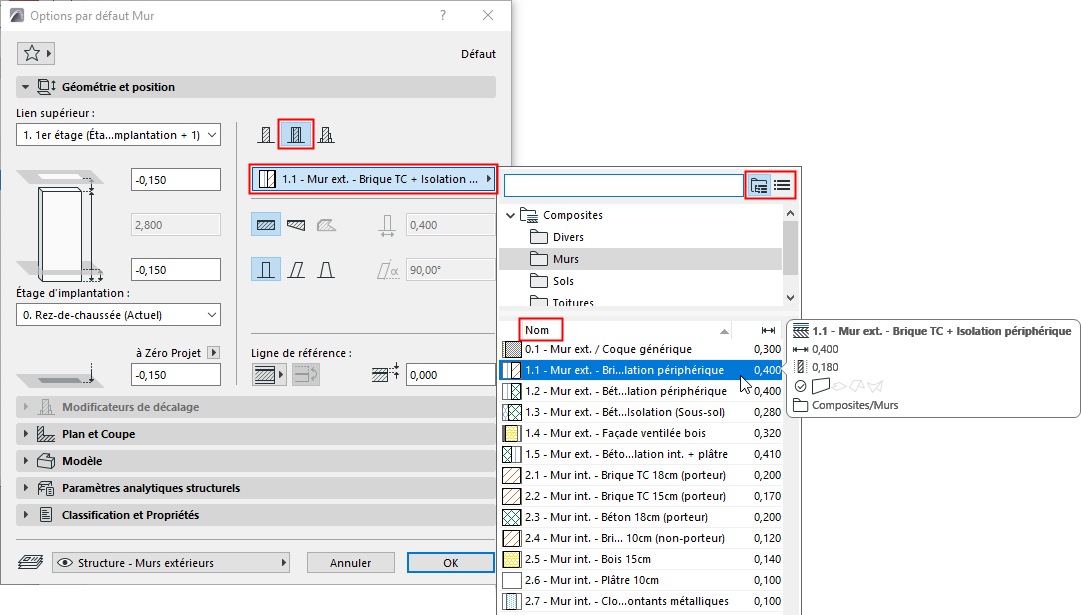Click the composite search field
This screenshot has width=1081, height=615.
click(624, 185)
